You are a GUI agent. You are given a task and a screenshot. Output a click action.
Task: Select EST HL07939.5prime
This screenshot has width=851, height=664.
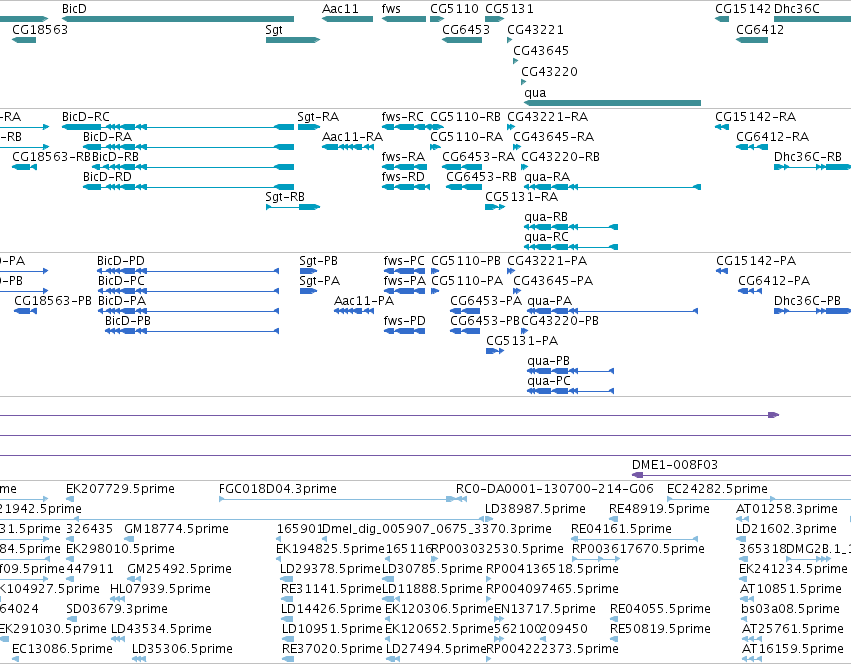tap(117, 599)
